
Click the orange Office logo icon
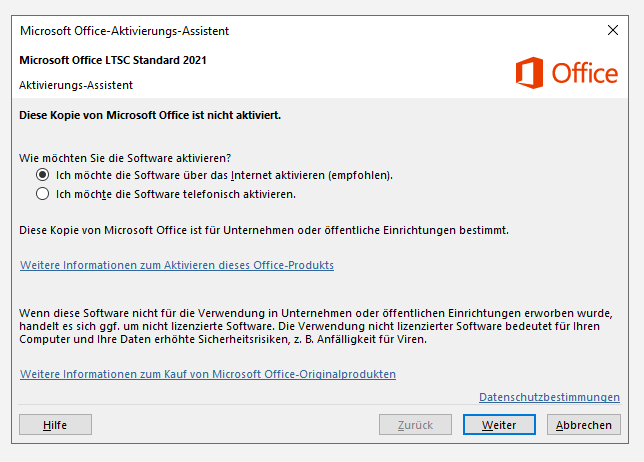click(x=530, y=72)
